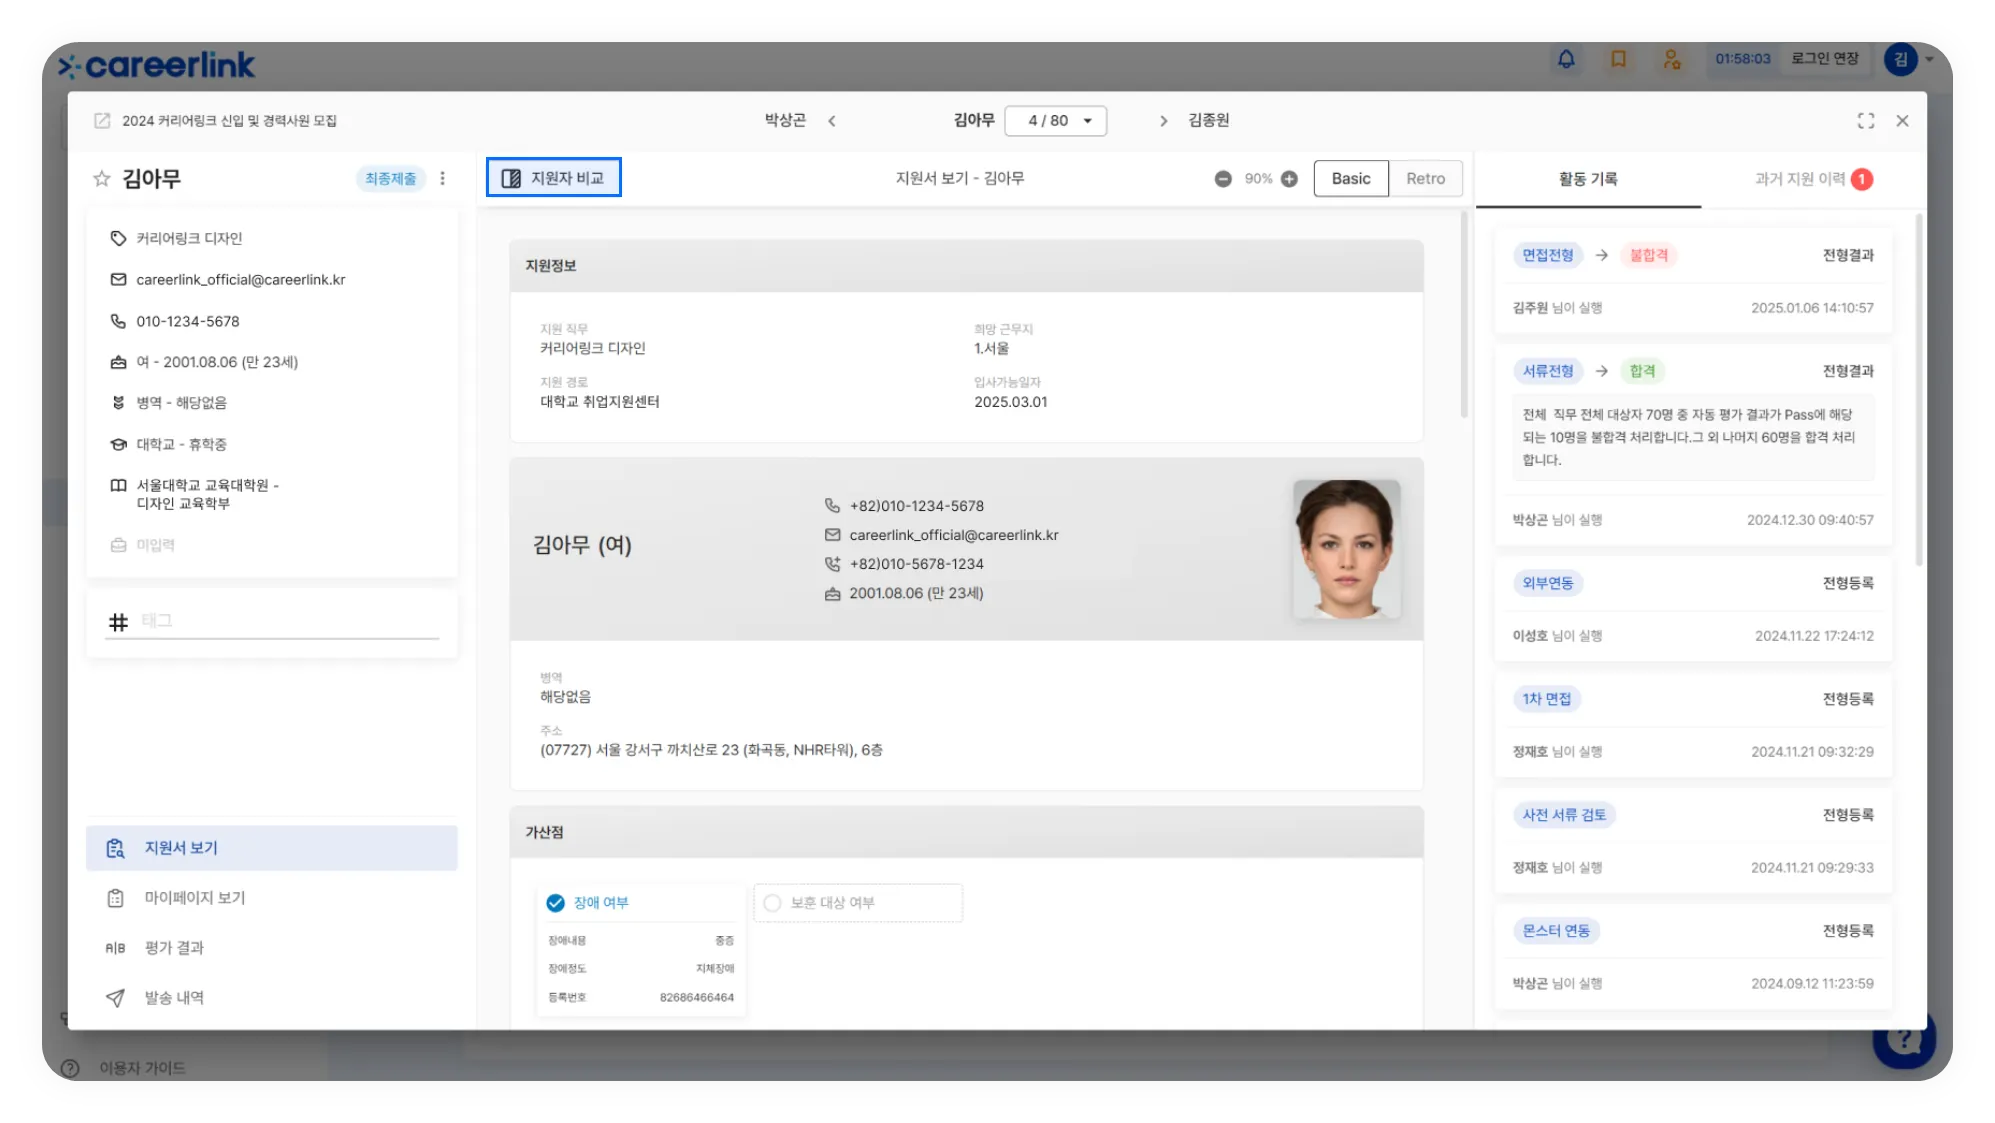Open external link icon beside posting title
This screenshot has width=1995, height=1123.
click(102, 121)
